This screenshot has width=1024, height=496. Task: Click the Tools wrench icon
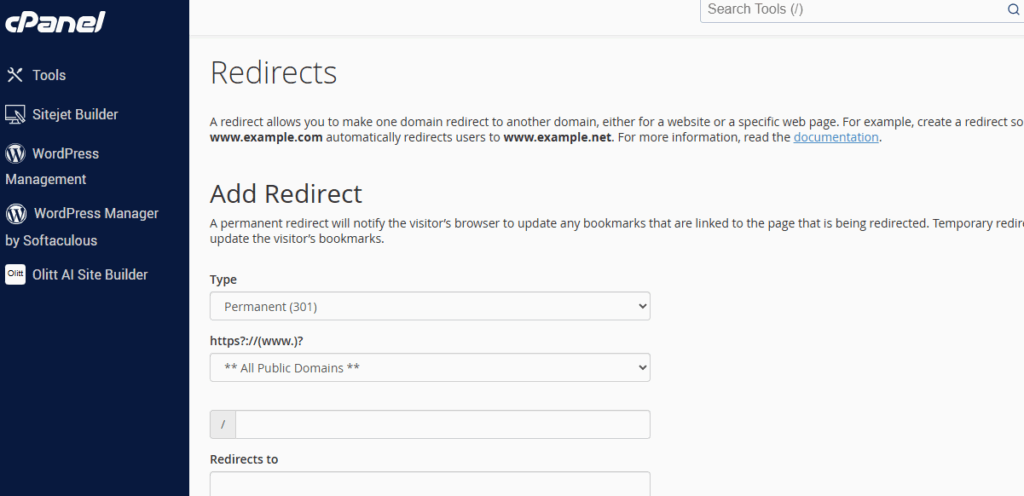click(x=14, y=75)
